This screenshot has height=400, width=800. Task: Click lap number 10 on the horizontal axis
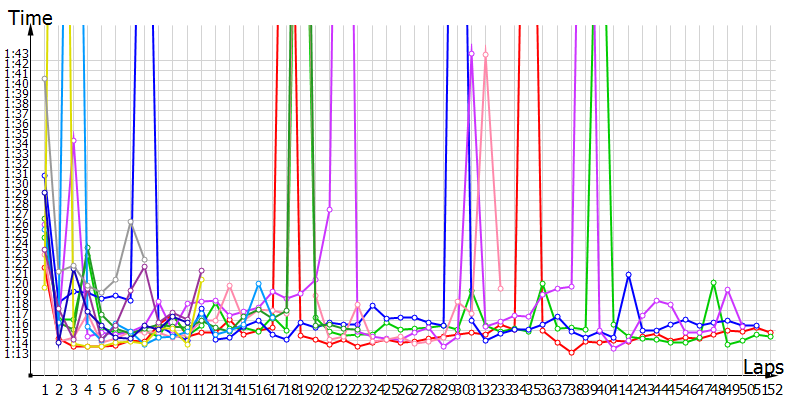point(177,389)
